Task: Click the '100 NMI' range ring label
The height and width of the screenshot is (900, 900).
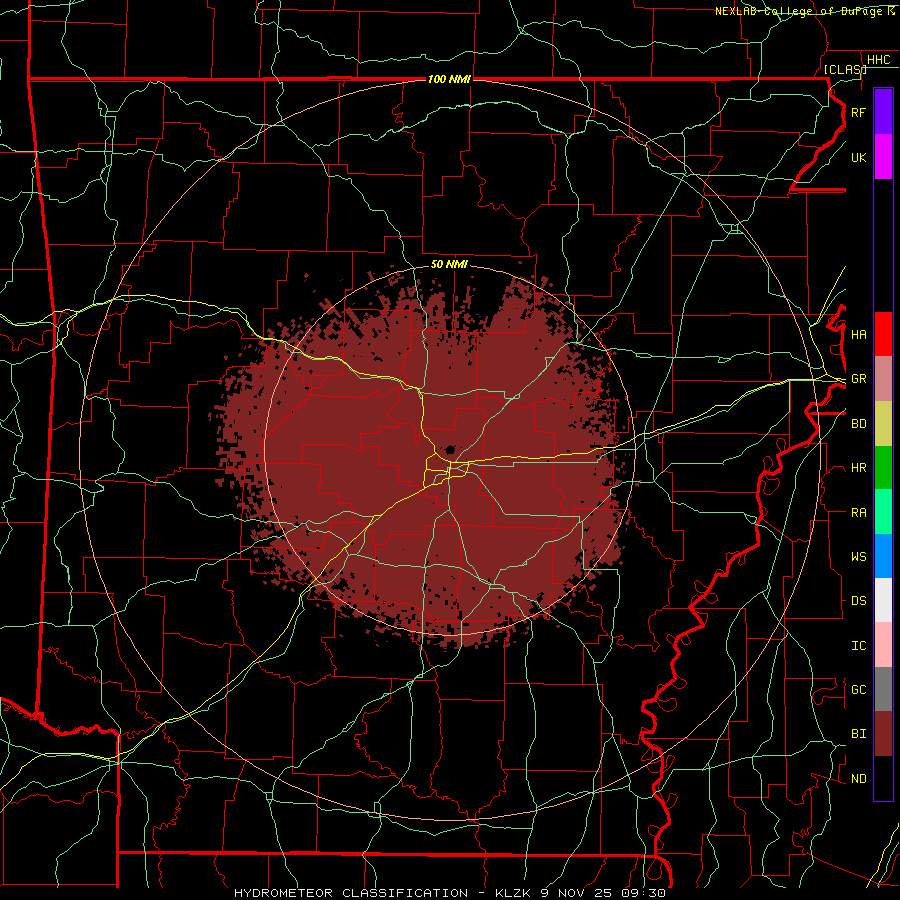Action: pos(449,79)
